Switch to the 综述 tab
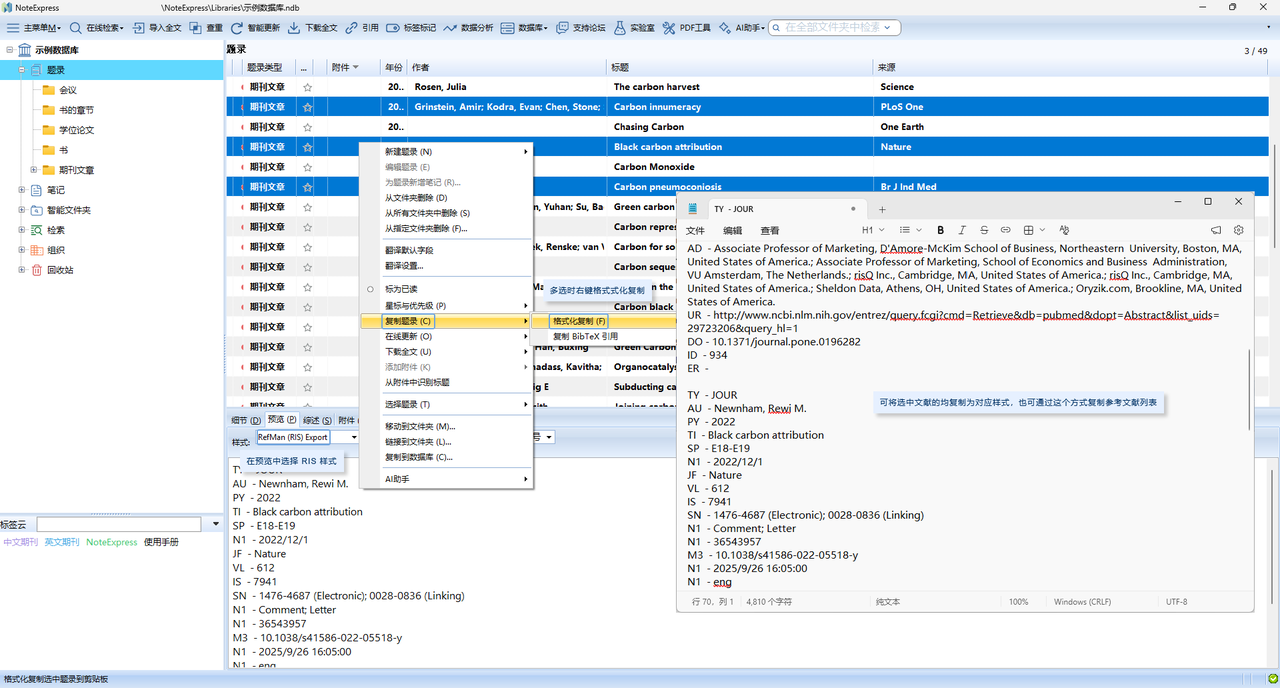This screenshot has width=1280, height=688. tap(317, 420)
